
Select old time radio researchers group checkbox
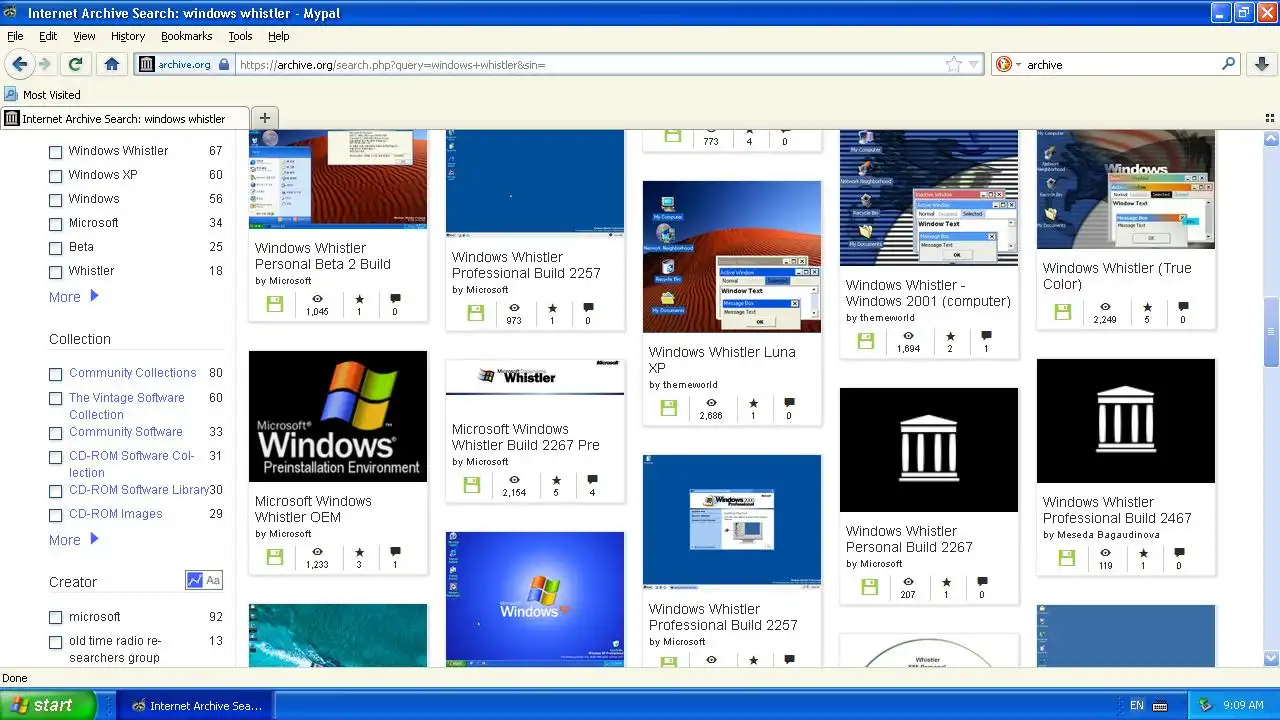click(x=56, y=642)
